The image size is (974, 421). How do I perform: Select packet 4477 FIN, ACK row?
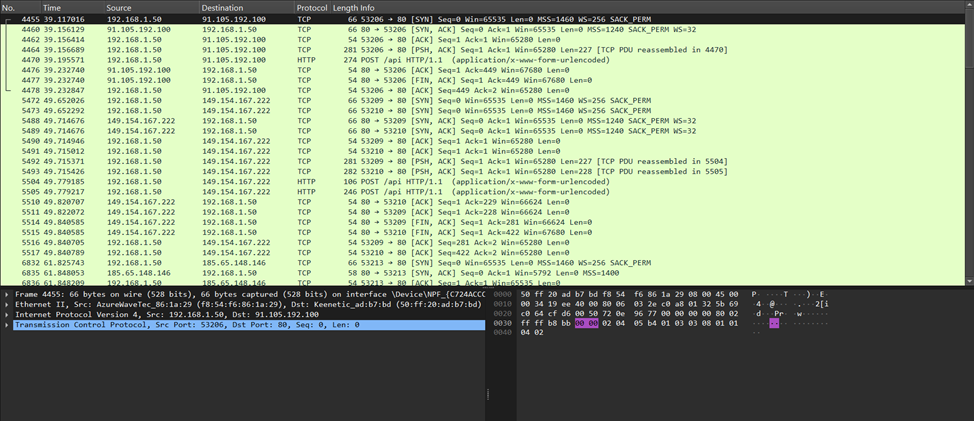[300, 79]
